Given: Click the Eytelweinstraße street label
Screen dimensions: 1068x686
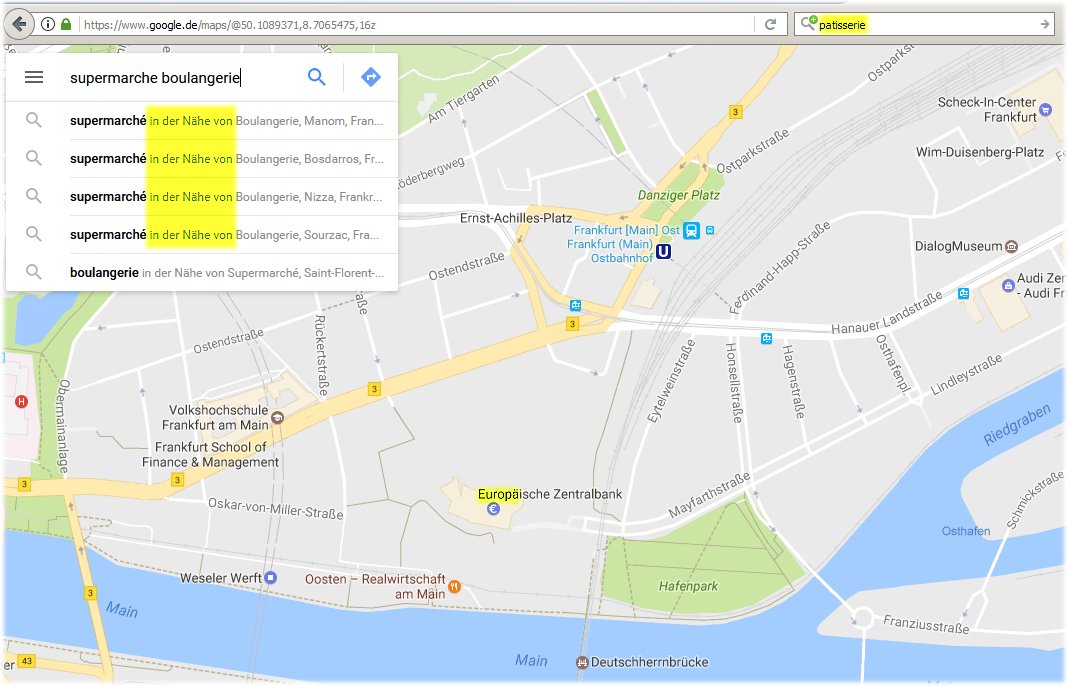Looking at the screenshot, I should (671, 381).
